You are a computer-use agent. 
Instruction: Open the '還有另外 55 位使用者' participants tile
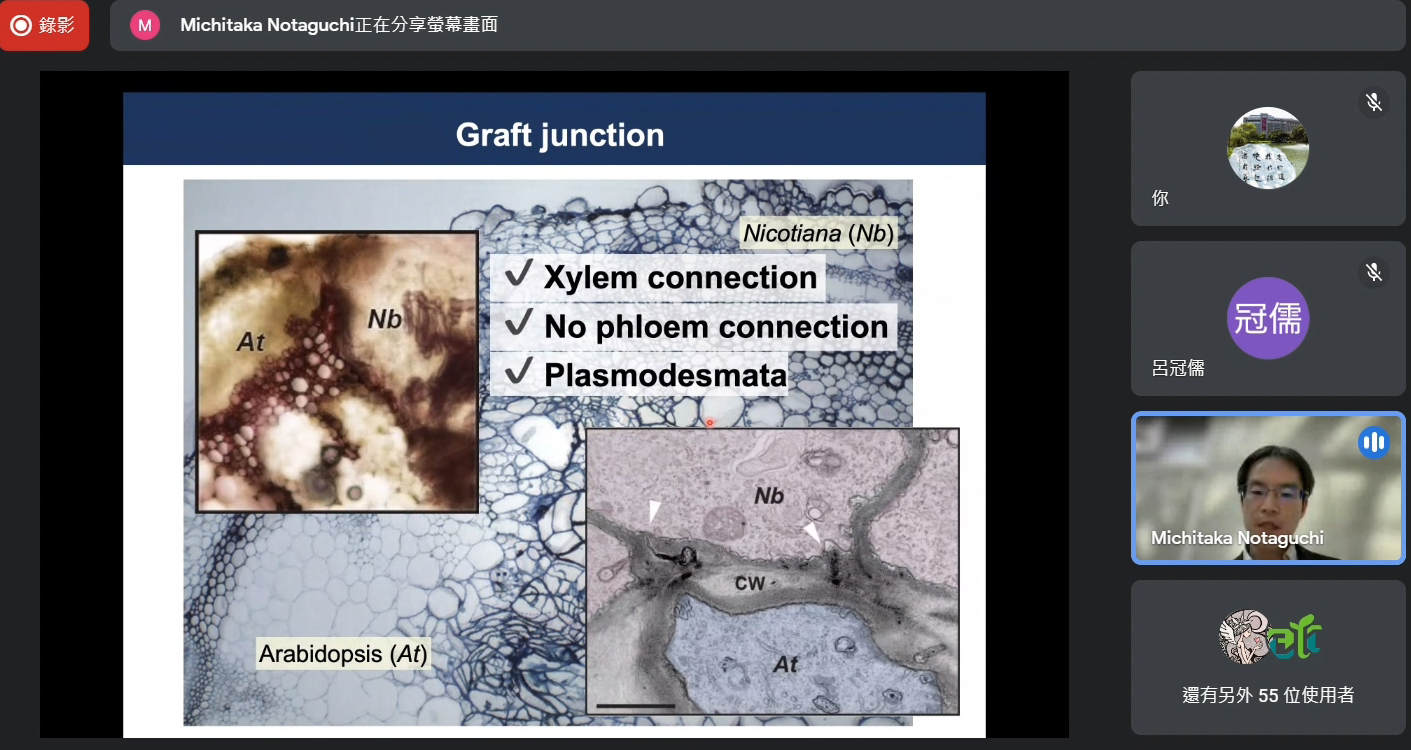point(1268,658)
